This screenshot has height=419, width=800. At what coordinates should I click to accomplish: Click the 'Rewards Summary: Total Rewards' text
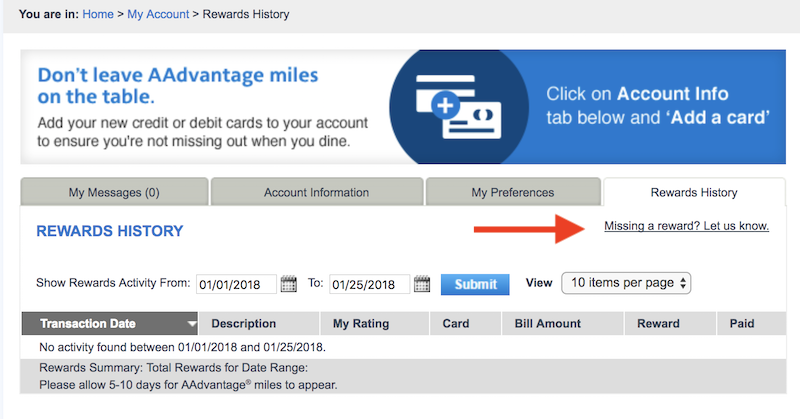173,367
